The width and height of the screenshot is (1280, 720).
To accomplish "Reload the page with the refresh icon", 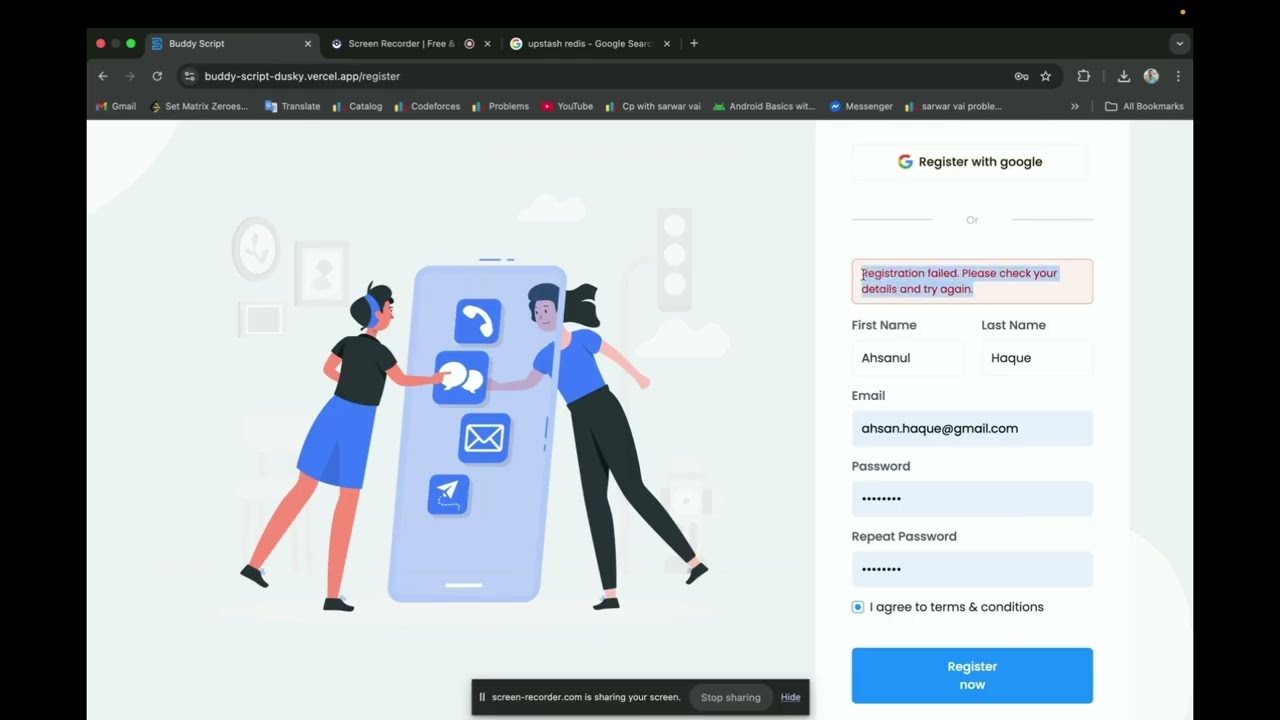I will (157, 76).
